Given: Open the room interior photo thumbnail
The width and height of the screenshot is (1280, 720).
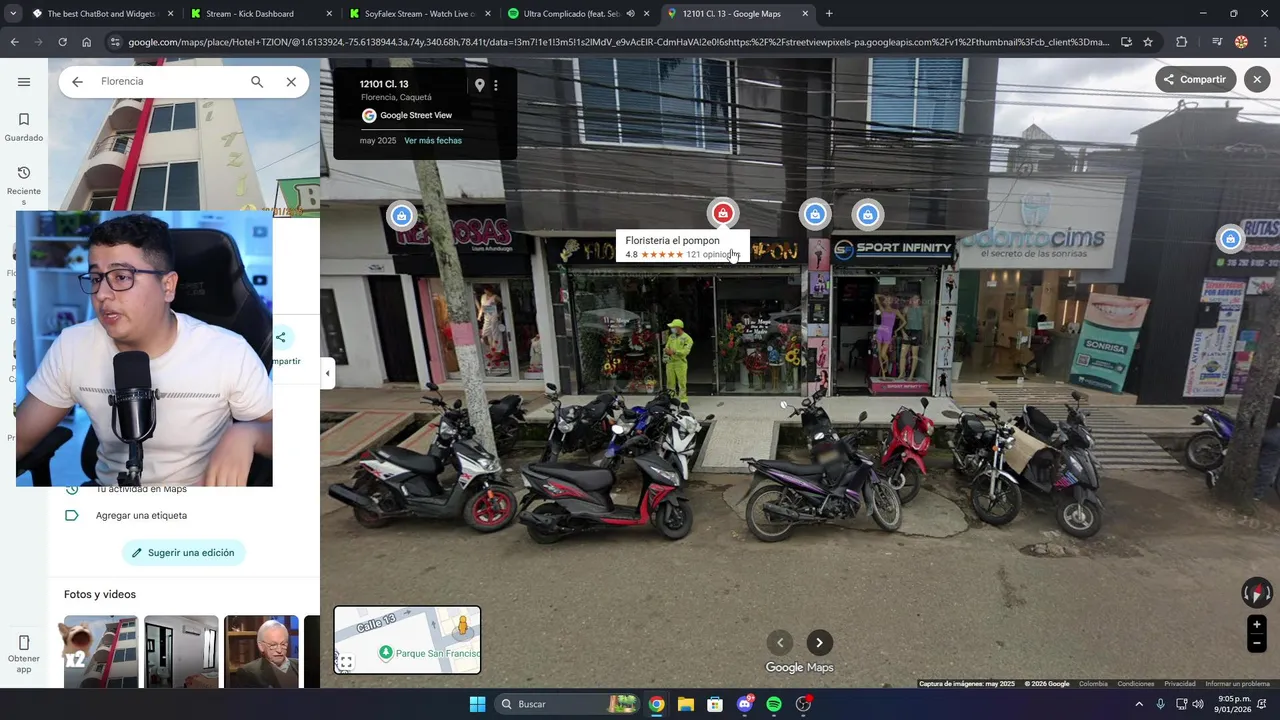Looking at the screenshot, I should pos(181,652).
